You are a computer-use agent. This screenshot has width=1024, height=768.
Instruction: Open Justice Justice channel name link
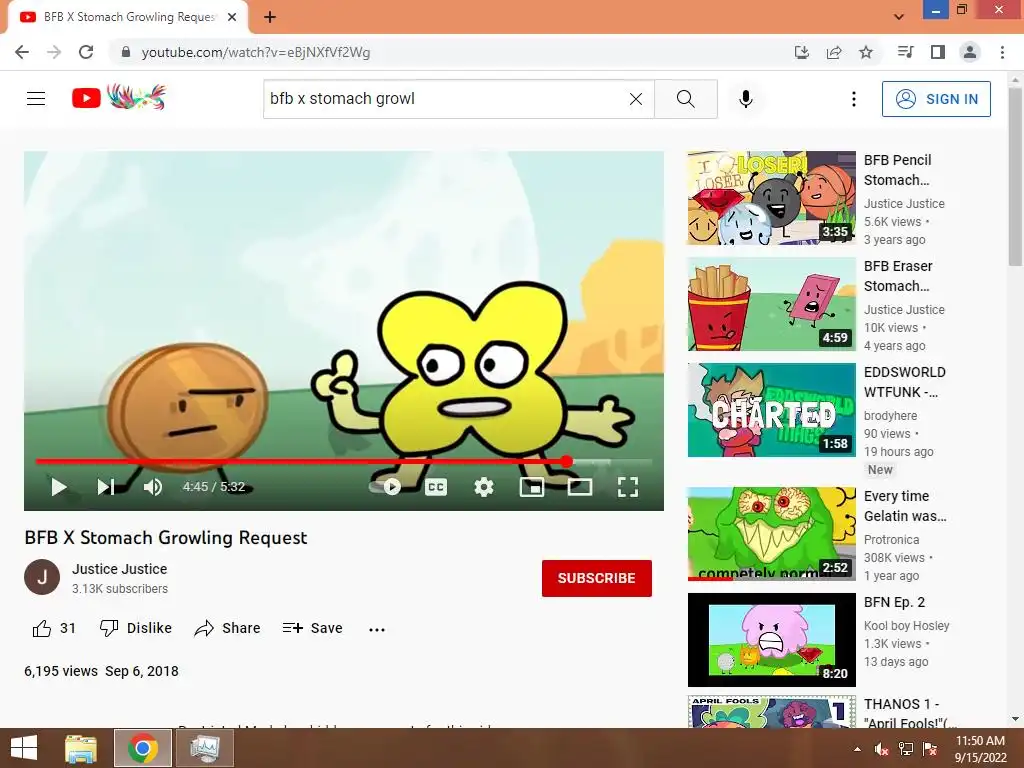[120, 569]
